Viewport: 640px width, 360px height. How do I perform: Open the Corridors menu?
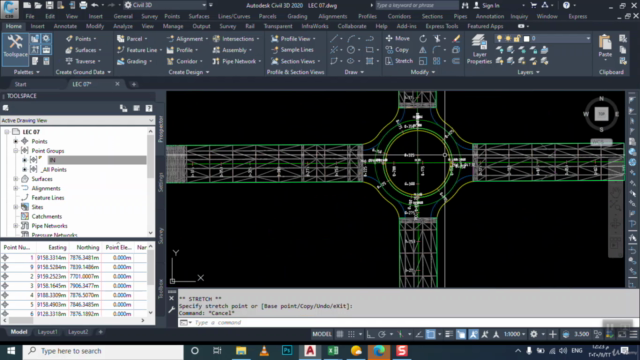click(x=399, y=16)
